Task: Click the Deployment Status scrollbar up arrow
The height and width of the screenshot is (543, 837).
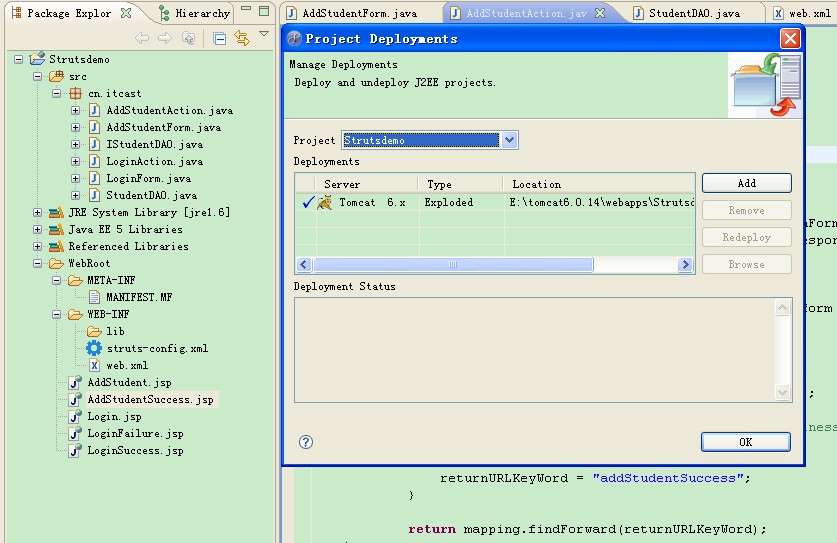Action: click(783, 308)
